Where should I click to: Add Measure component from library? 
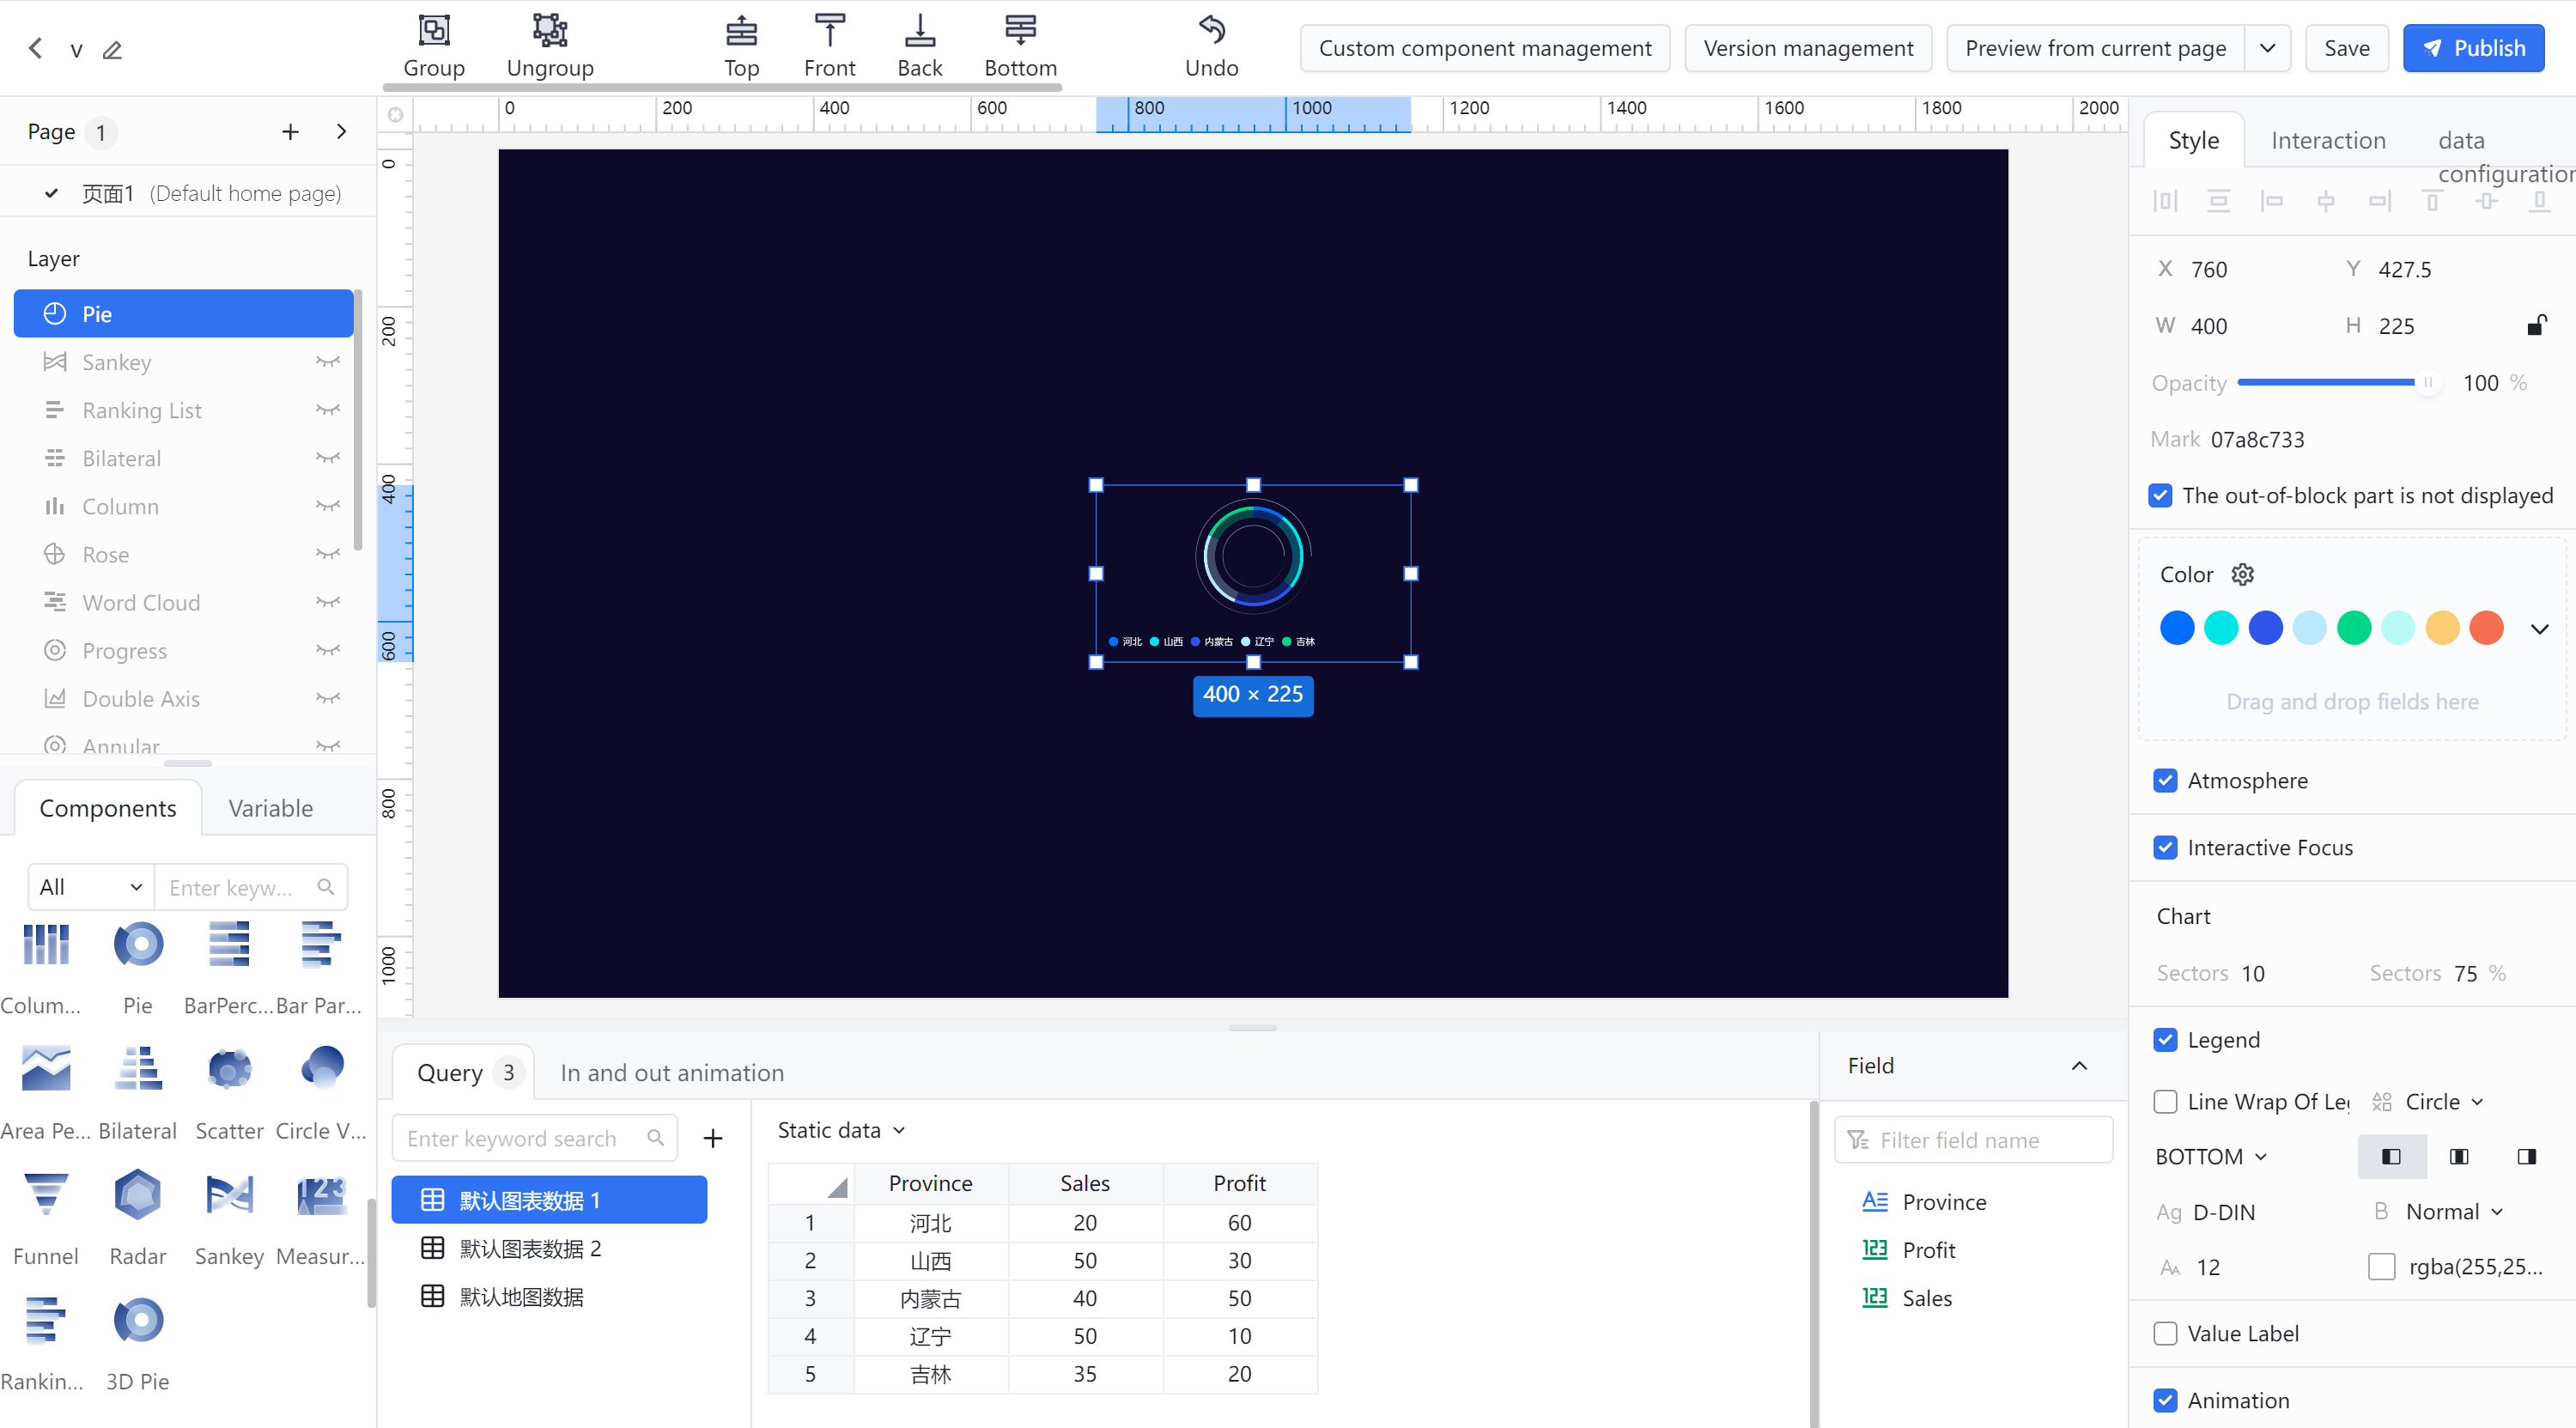(321, 1195)
